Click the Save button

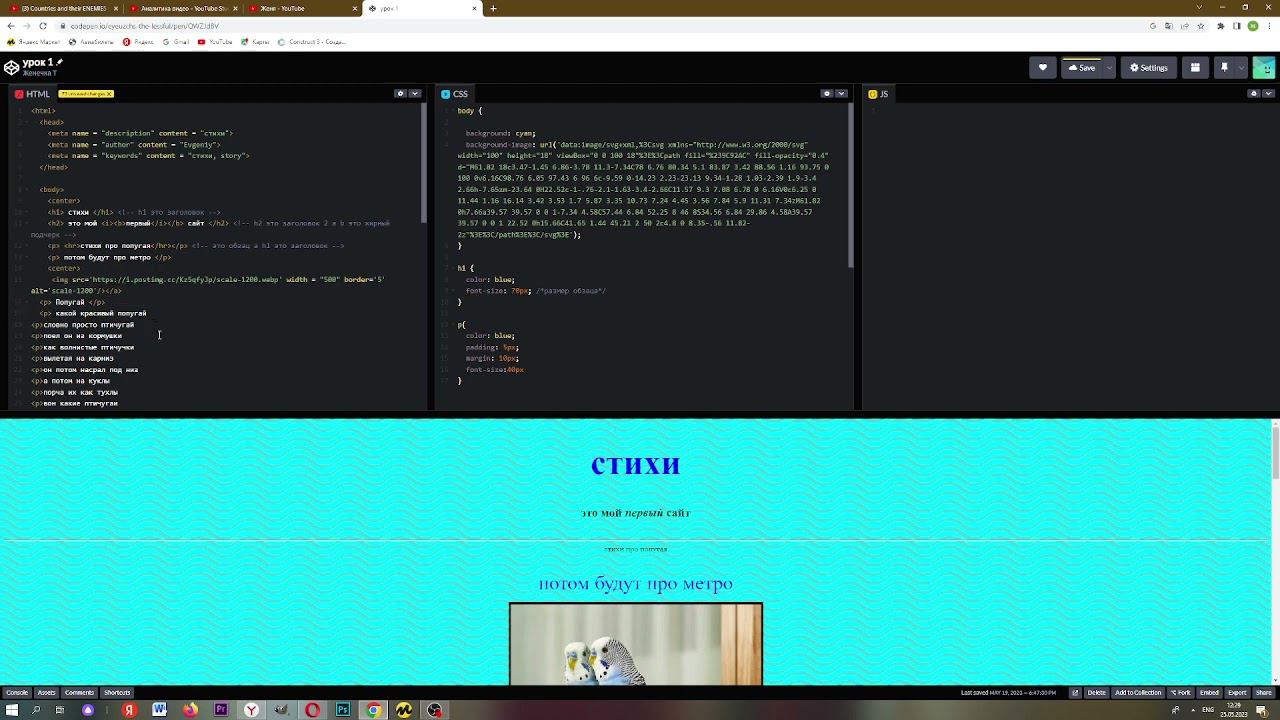click(x=1081, y=68)
